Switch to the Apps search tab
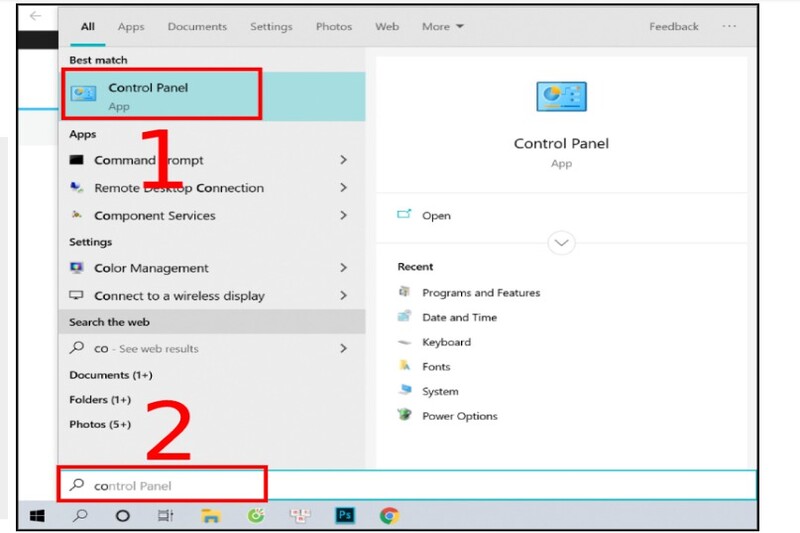This screenshot has height=533, width=800. [x=131, y=27]
